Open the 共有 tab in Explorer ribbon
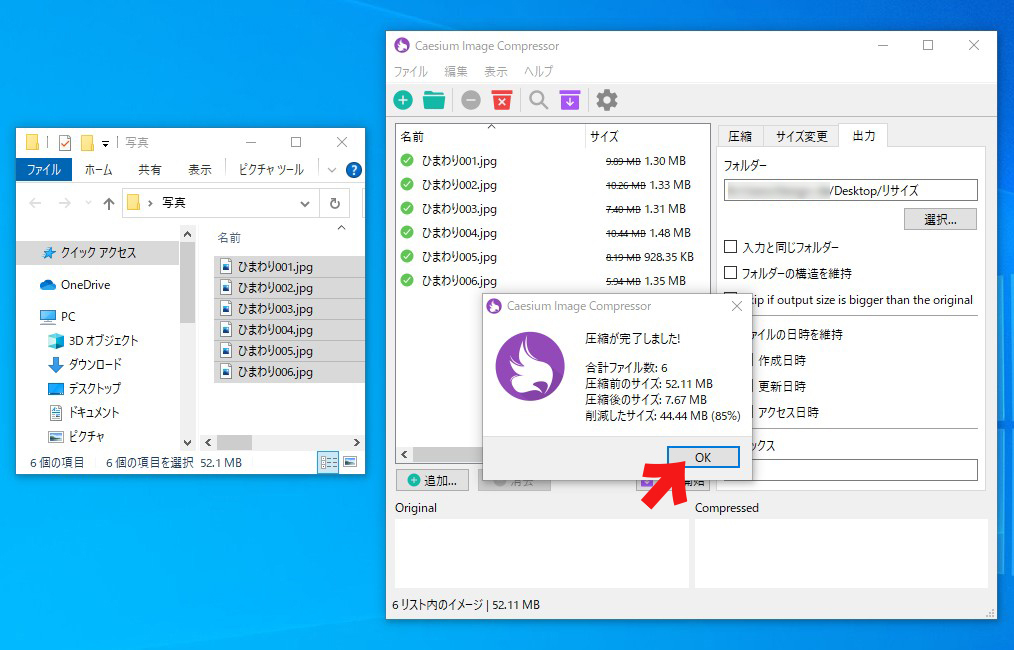The width and height of the screenshot is (1014, 650). click(149, 169)
